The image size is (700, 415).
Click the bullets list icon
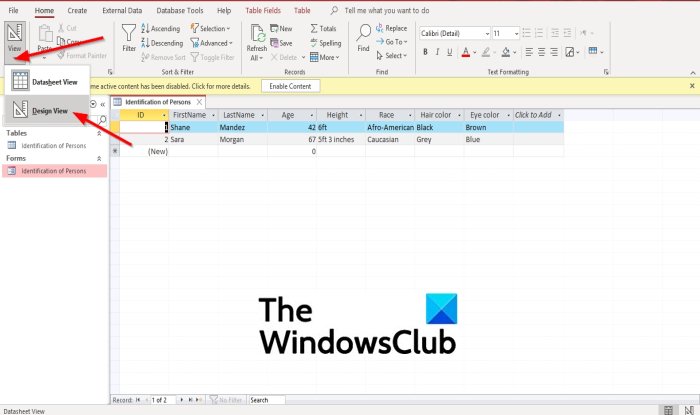point(527,33)
